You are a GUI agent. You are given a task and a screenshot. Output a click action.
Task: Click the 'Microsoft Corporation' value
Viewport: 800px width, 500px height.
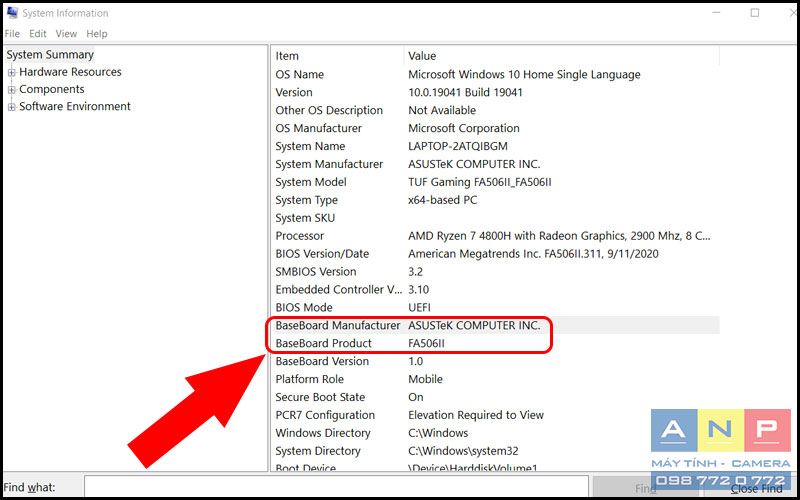coord(464,128)
